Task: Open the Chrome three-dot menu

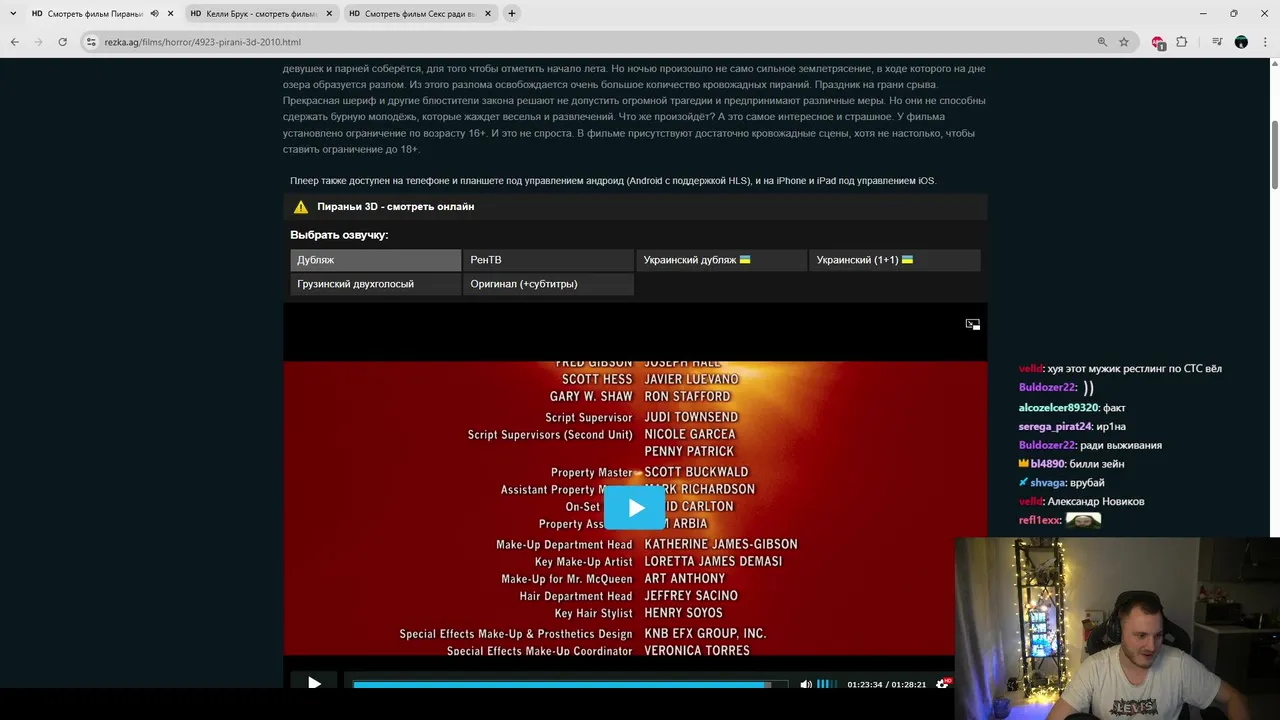Action: click(x=1265, y=42)
